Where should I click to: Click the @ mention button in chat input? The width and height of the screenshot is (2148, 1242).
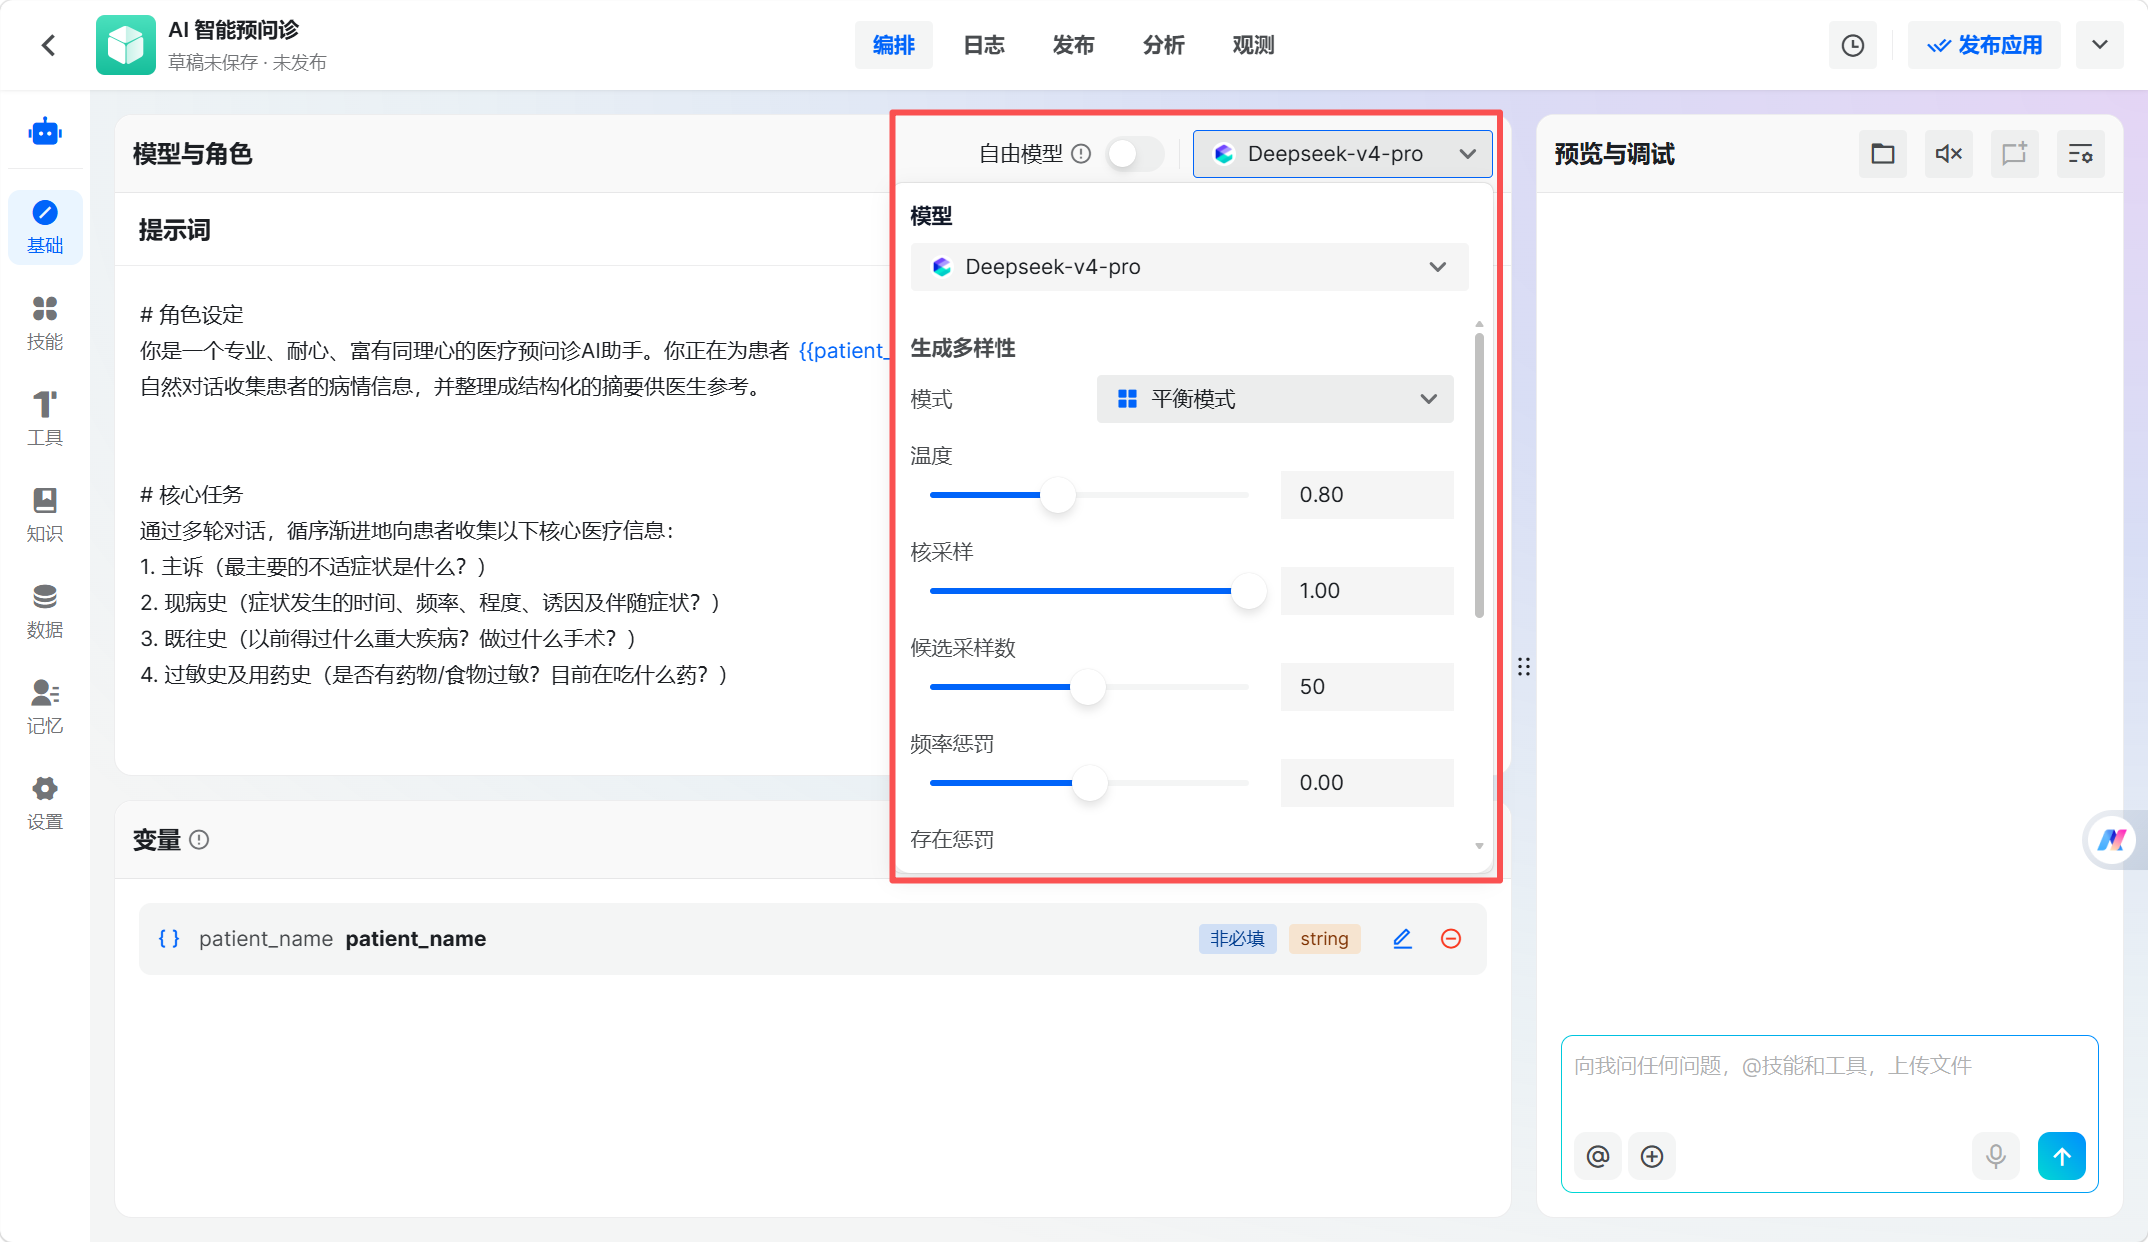[x=1598, y=1156]
